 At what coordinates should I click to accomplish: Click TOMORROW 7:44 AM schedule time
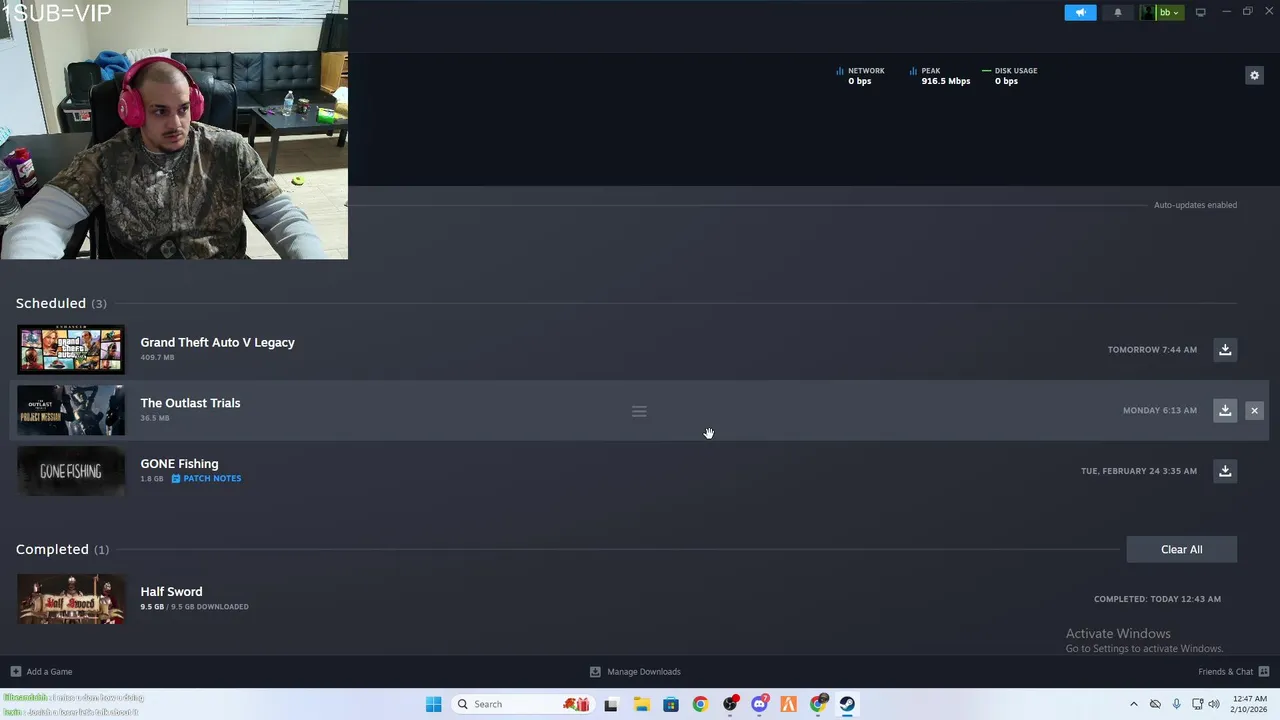coord(1152,350)
